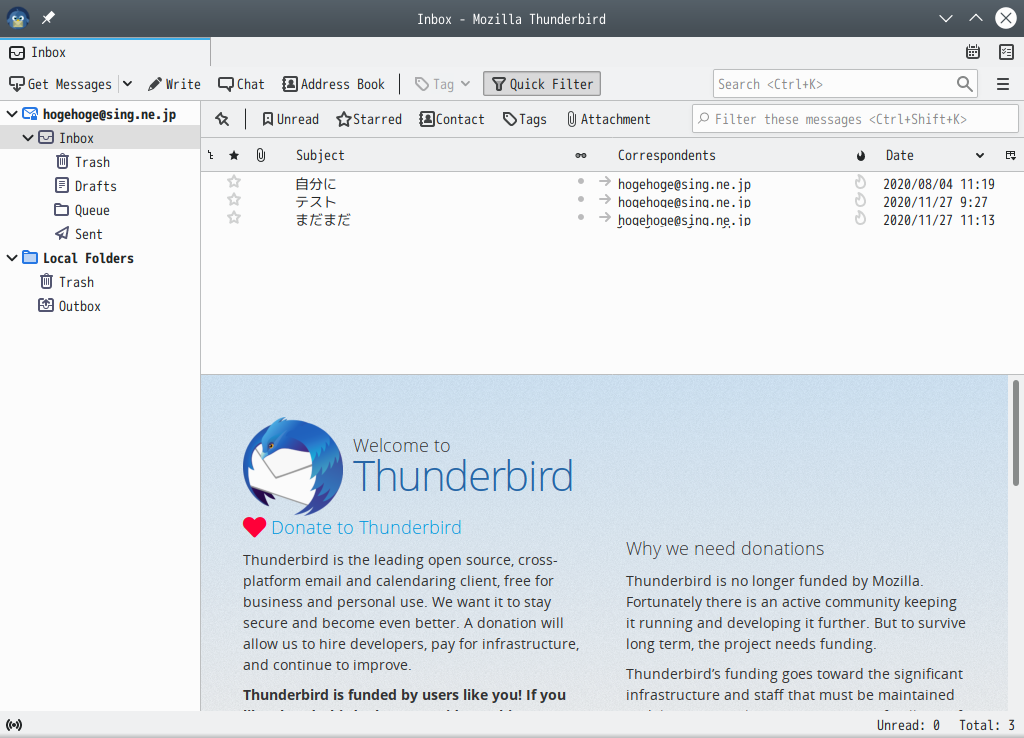Click the search magnifier icon

965,84
